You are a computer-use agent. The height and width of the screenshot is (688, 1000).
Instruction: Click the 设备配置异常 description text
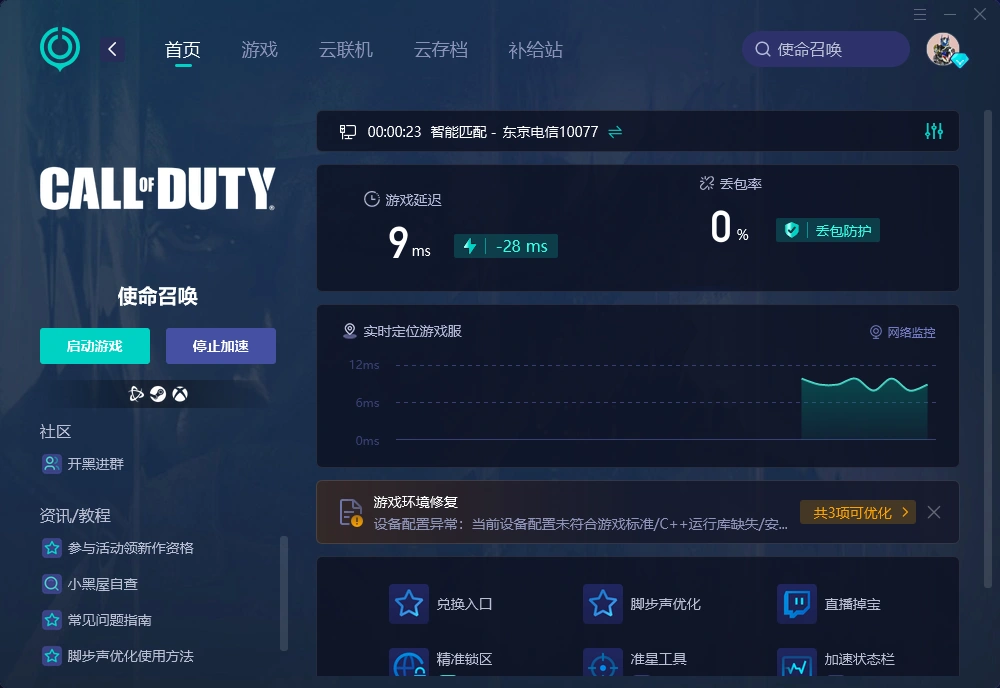tap(580, 524)
